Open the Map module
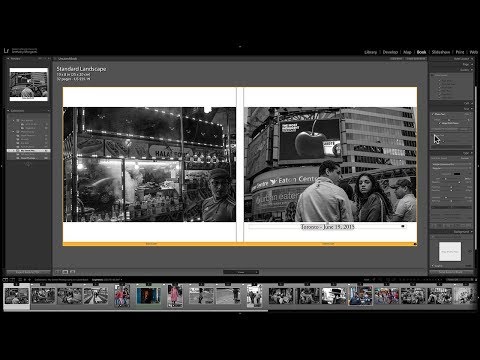The image size is (480, 360). tap(407, 52)
